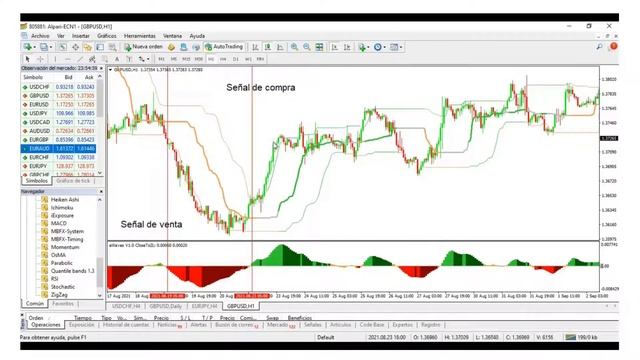Click the Nueva orden button
640x360 pixels.
point(143,47)
